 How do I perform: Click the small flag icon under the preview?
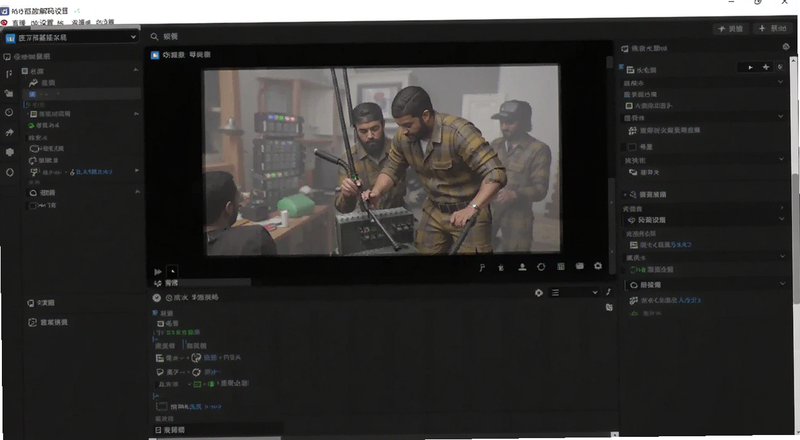tap(482, 267)
